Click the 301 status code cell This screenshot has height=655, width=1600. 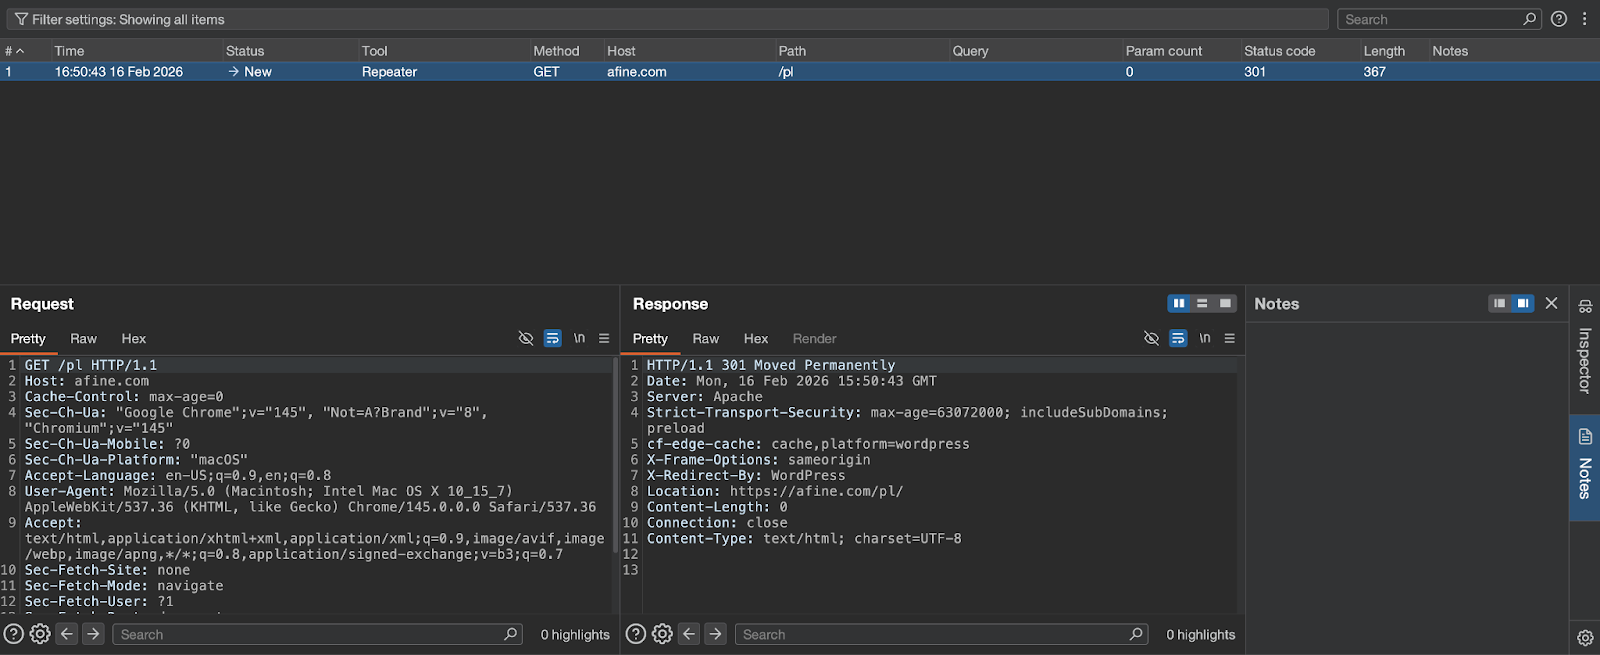pyautogui.click(x=1255, y=72)
